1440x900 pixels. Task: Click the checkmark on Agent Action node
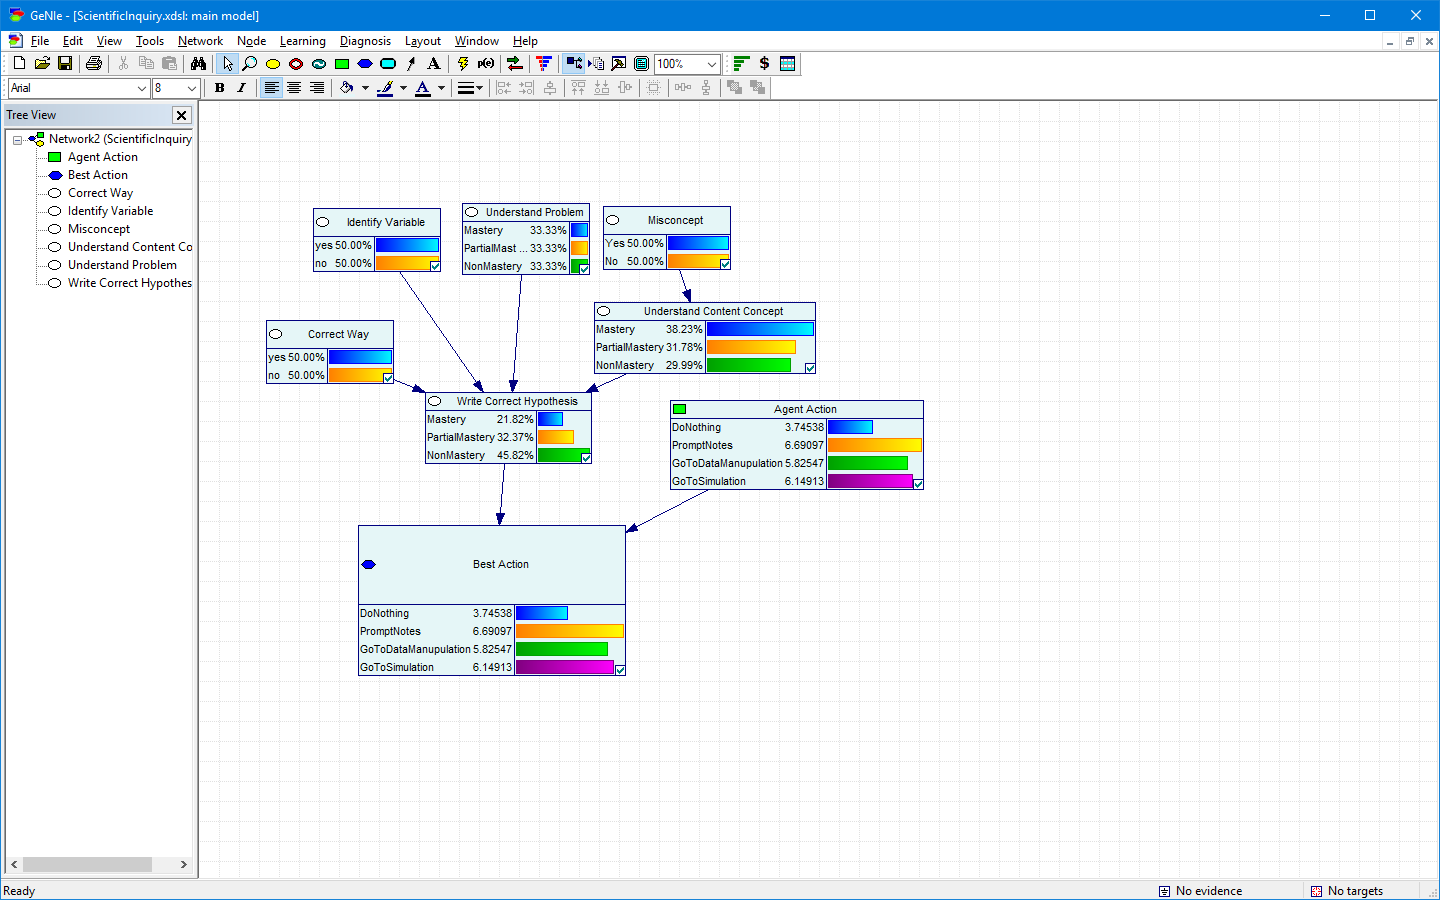(x=918, y=484)
